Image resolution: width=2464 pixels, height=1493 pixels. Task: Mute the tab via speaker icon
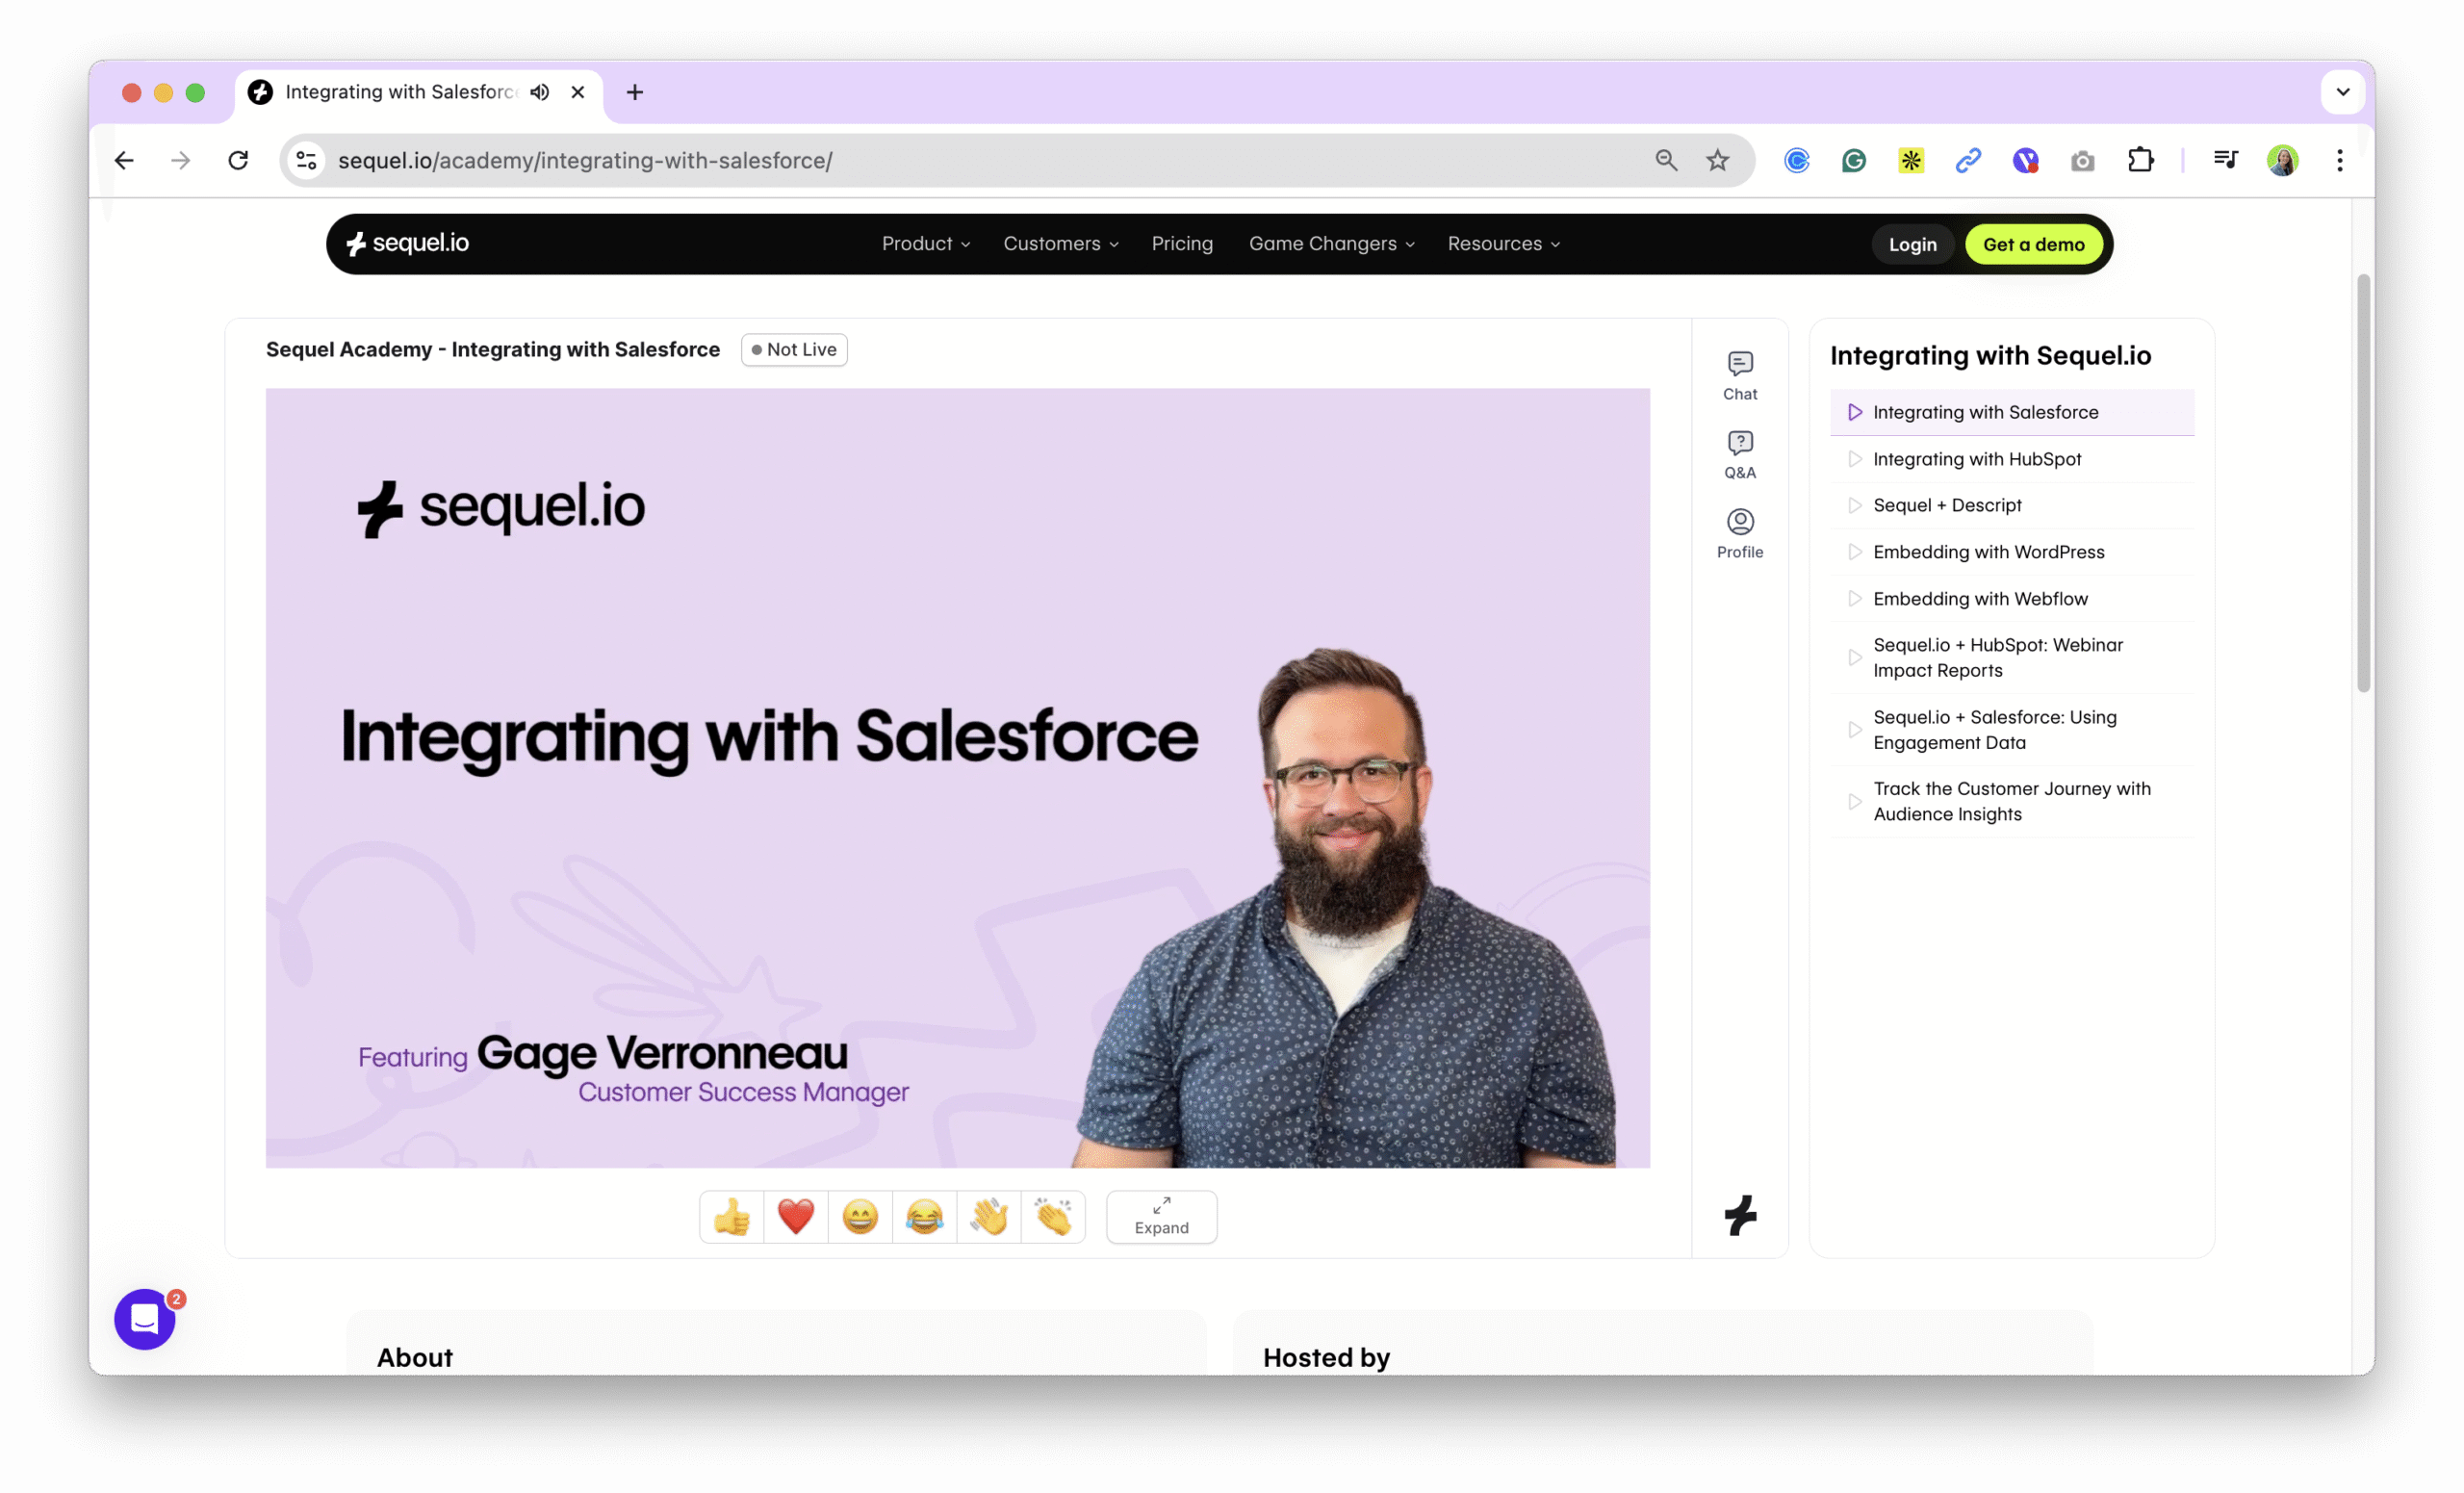click(540, 92)
